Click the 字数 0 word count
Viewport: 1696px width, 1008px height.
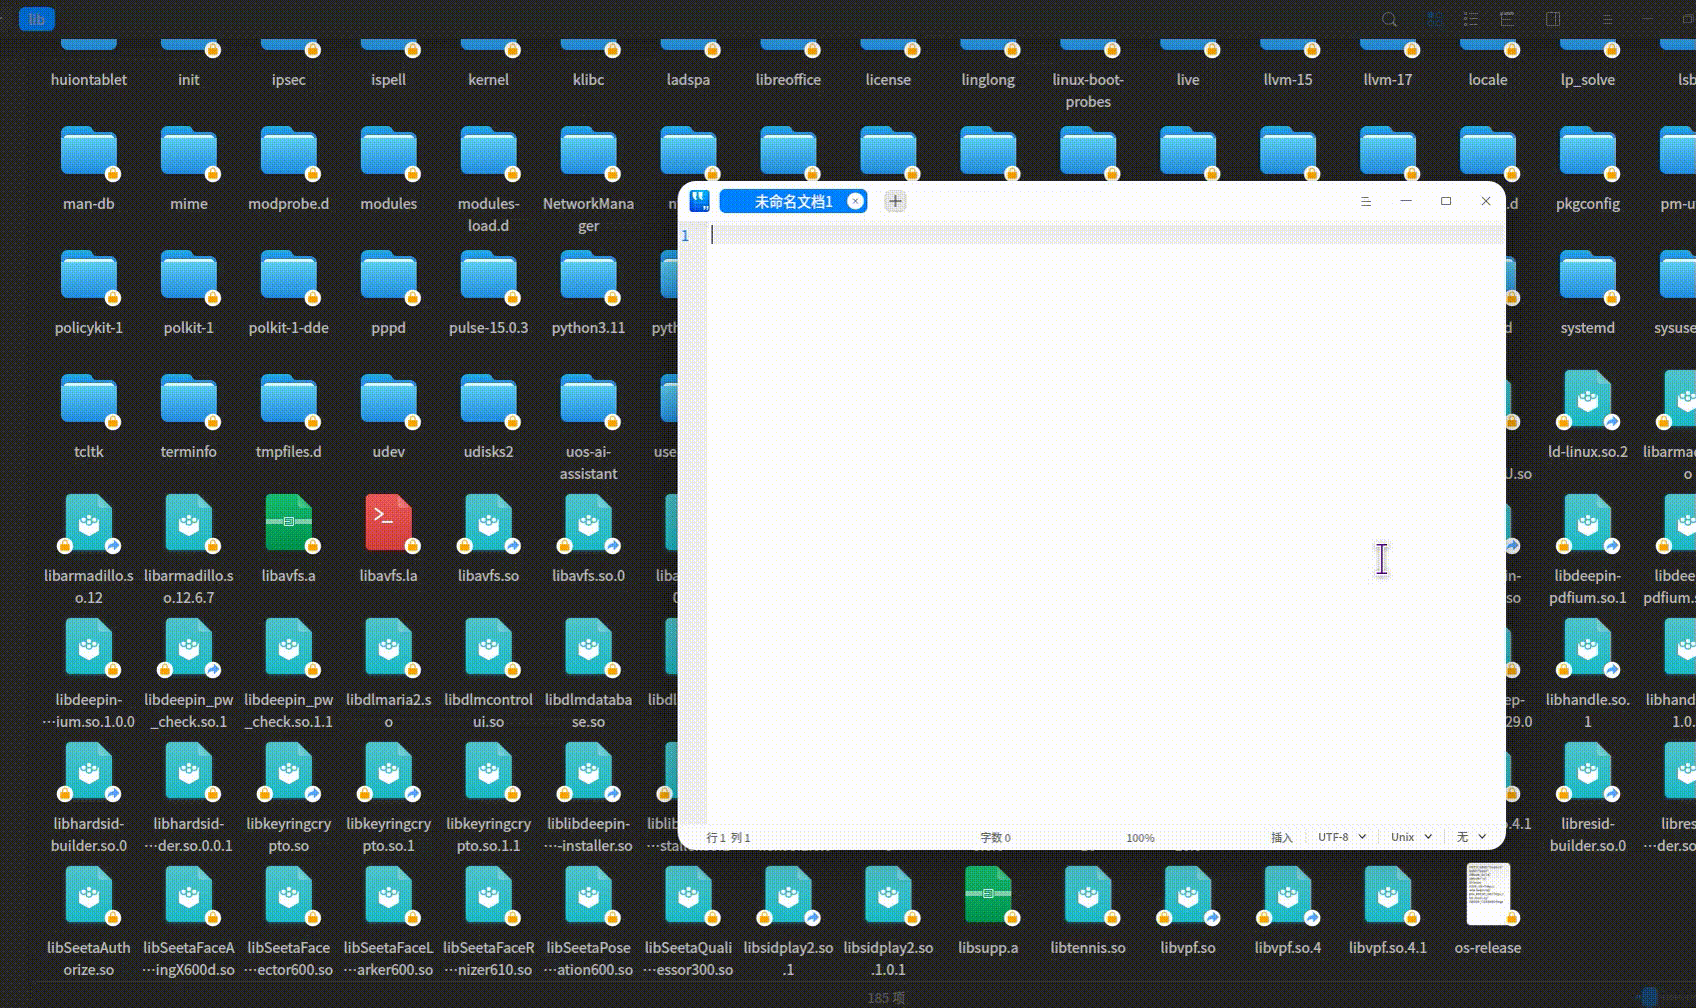click(x=995, y=838)
